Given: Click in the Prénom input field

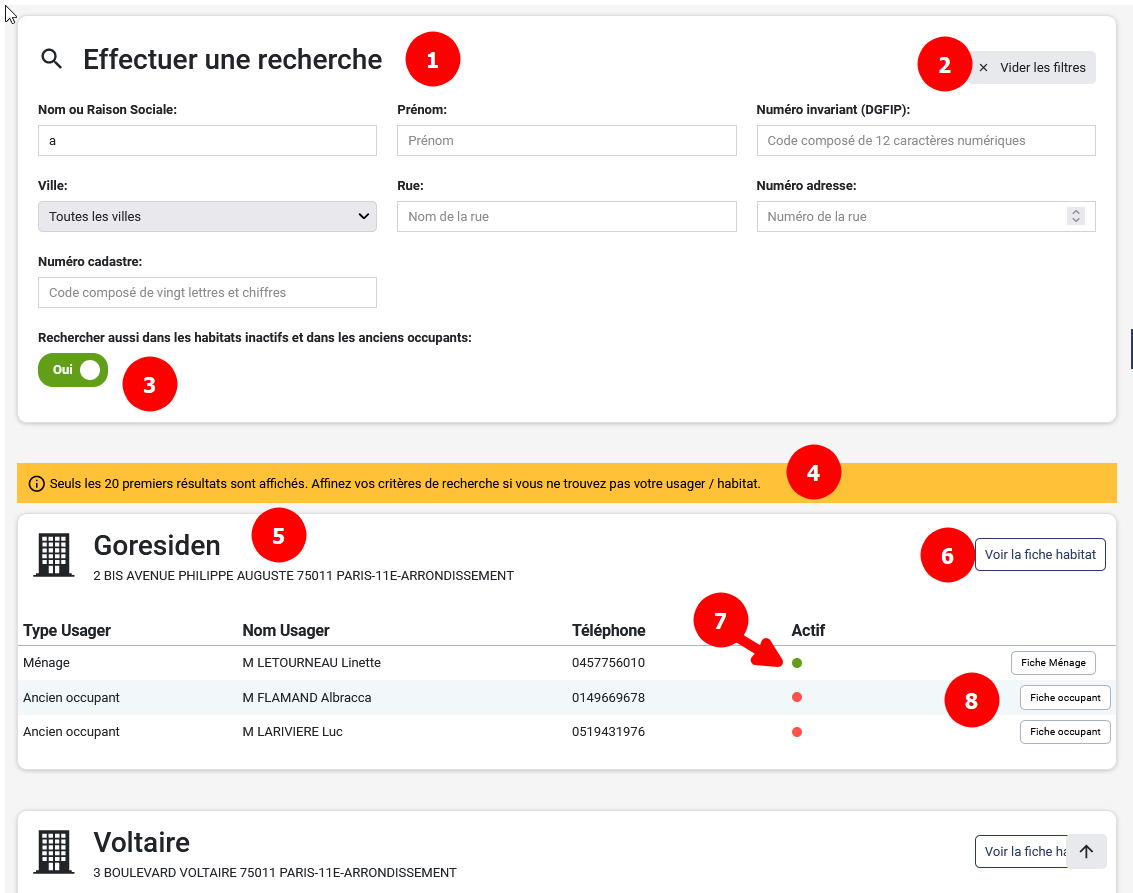Looking at the screenshot, I should pyautogui.click(x=566, y=140).
